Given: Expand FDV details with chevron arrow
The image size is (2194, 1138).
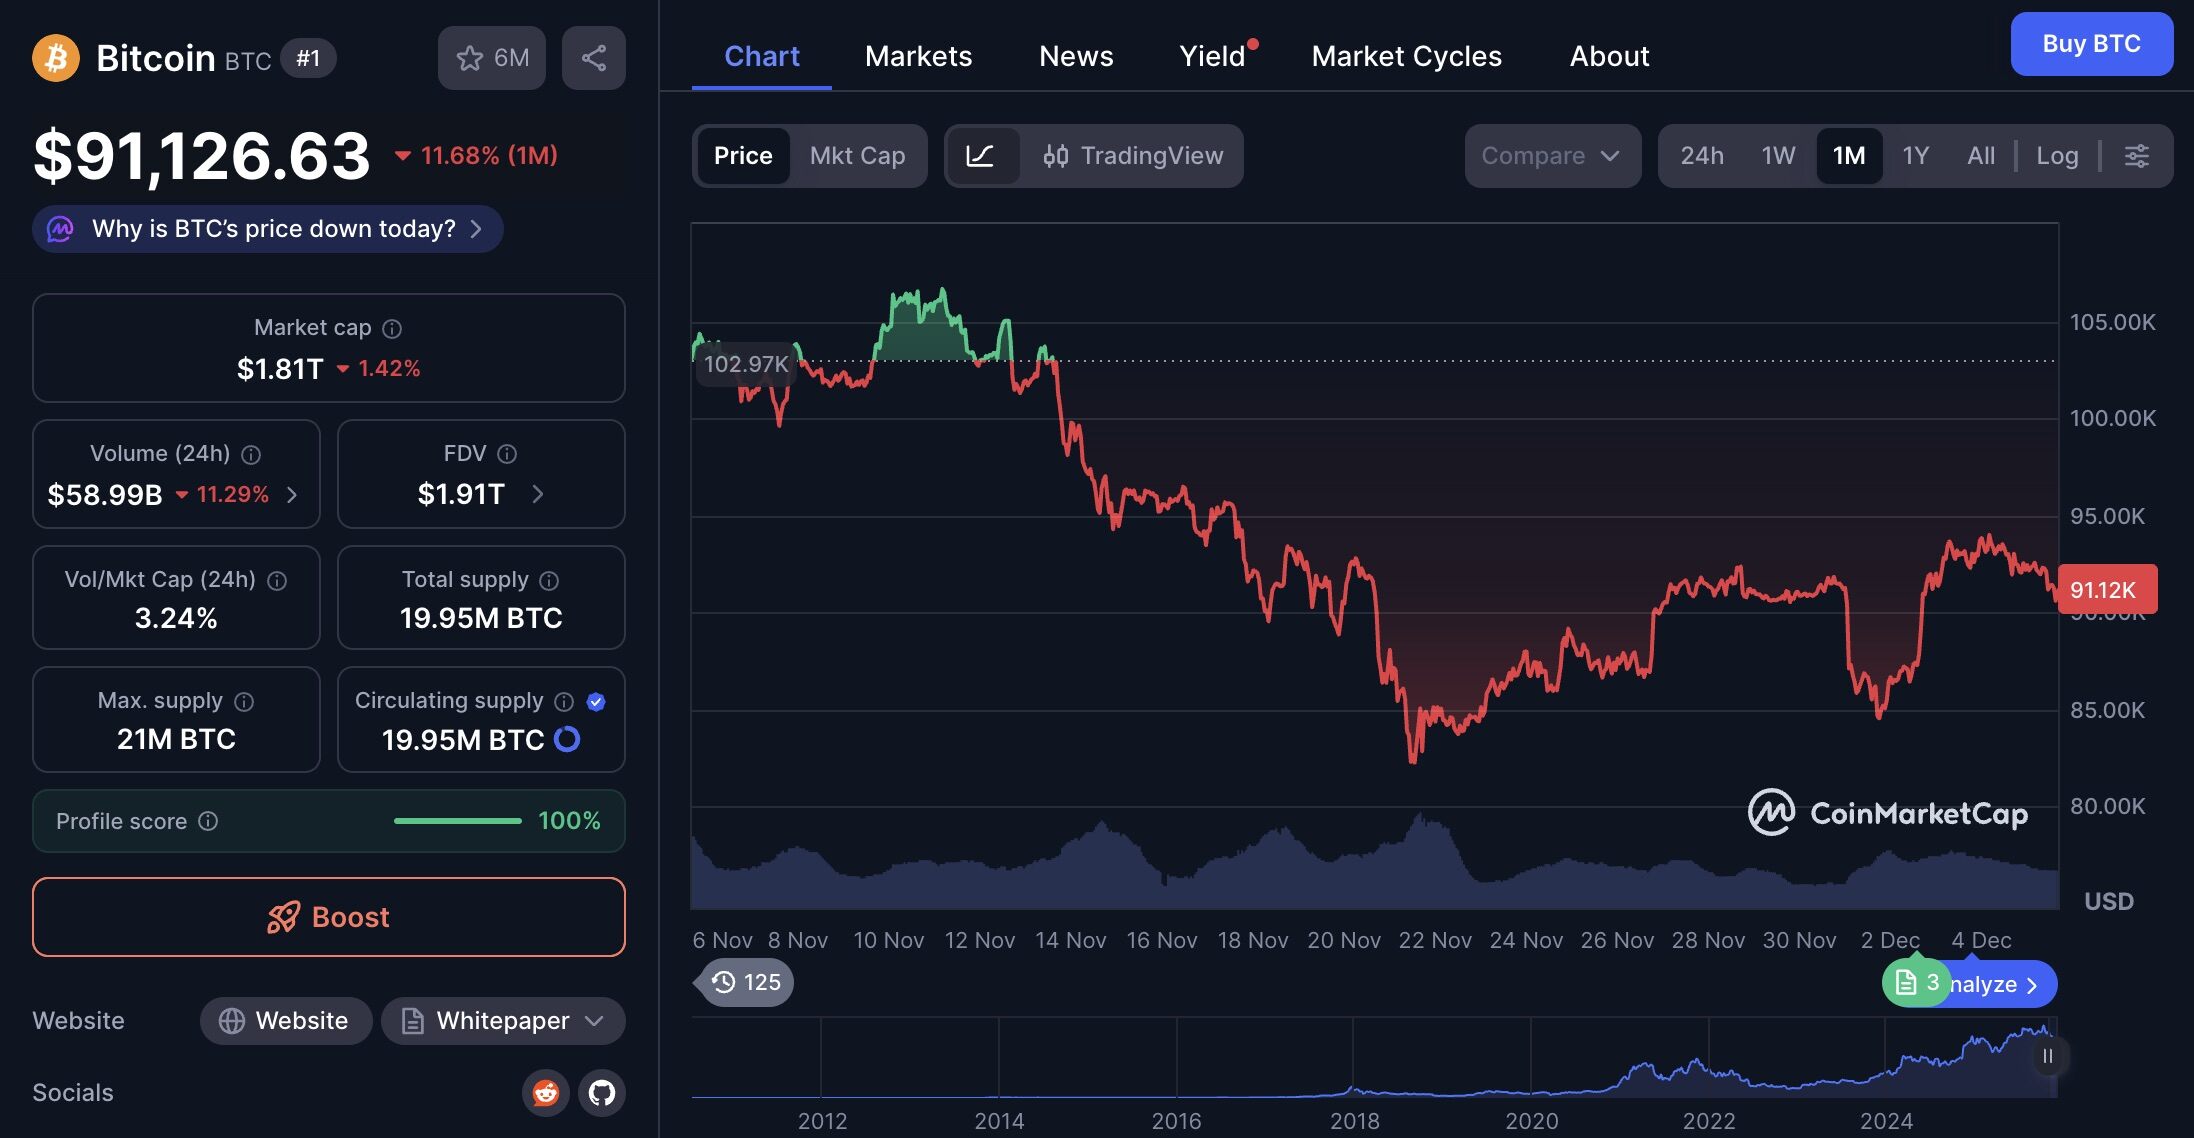Looking at the screenshot, I should click(x=537, y=494).
